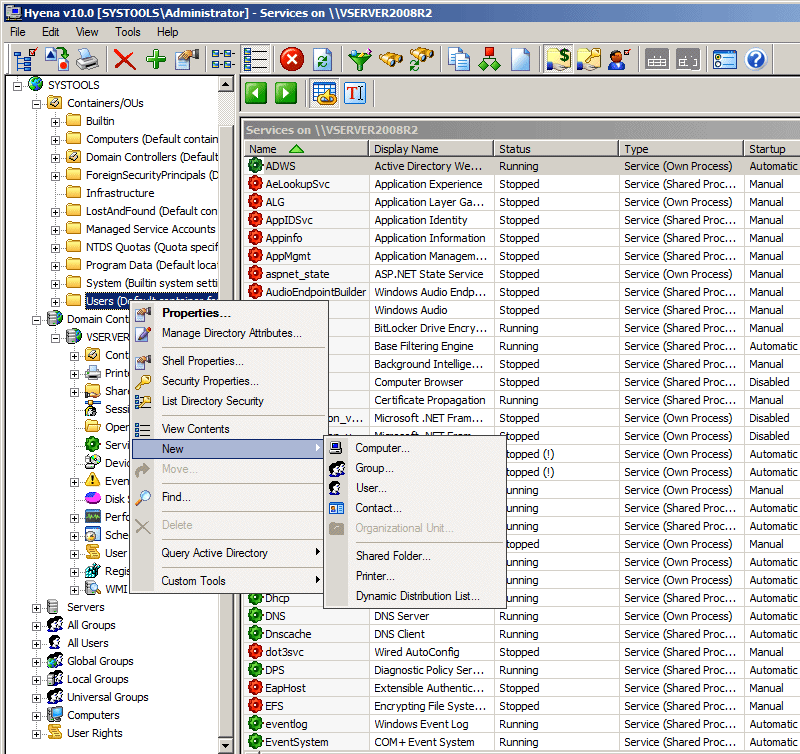Image resolution: width=800 pixels, height=754 pixels.
Task: Select User... in the New submenu
Action: point(371,488)
